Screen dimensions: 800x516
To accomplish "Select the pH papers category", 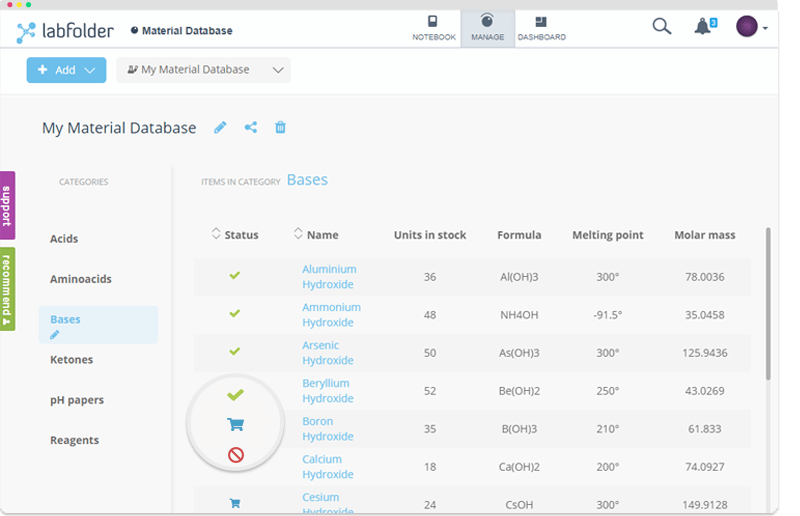I will (x=77, y=400).
